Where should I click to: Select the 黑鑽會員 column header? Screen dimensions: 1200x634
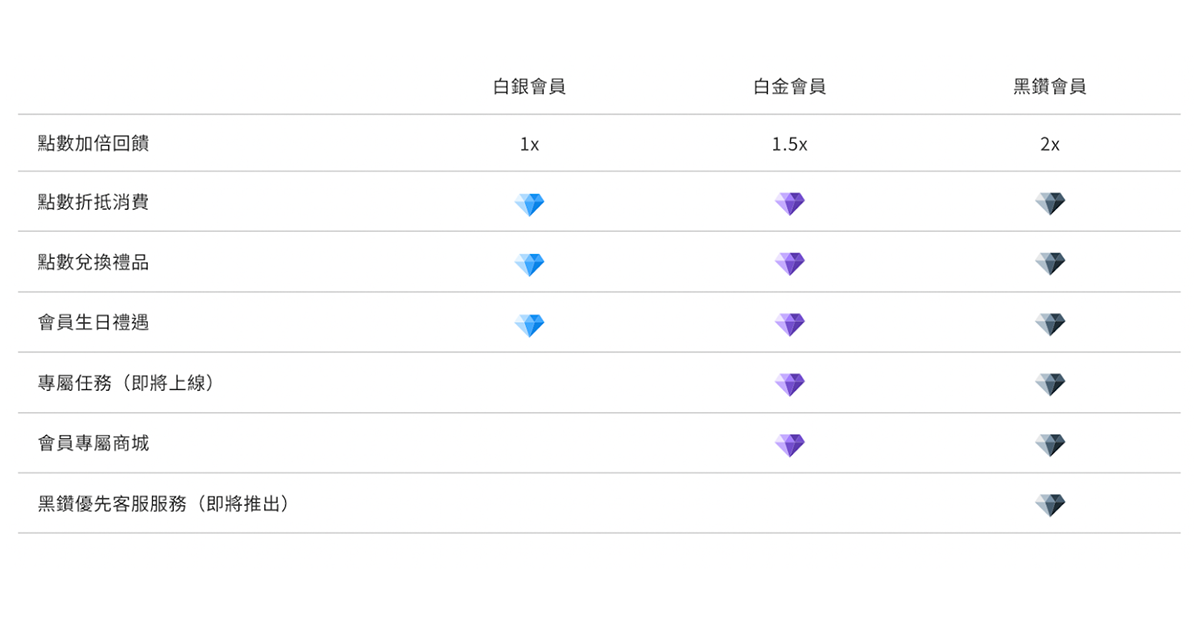click(1049, 87)
